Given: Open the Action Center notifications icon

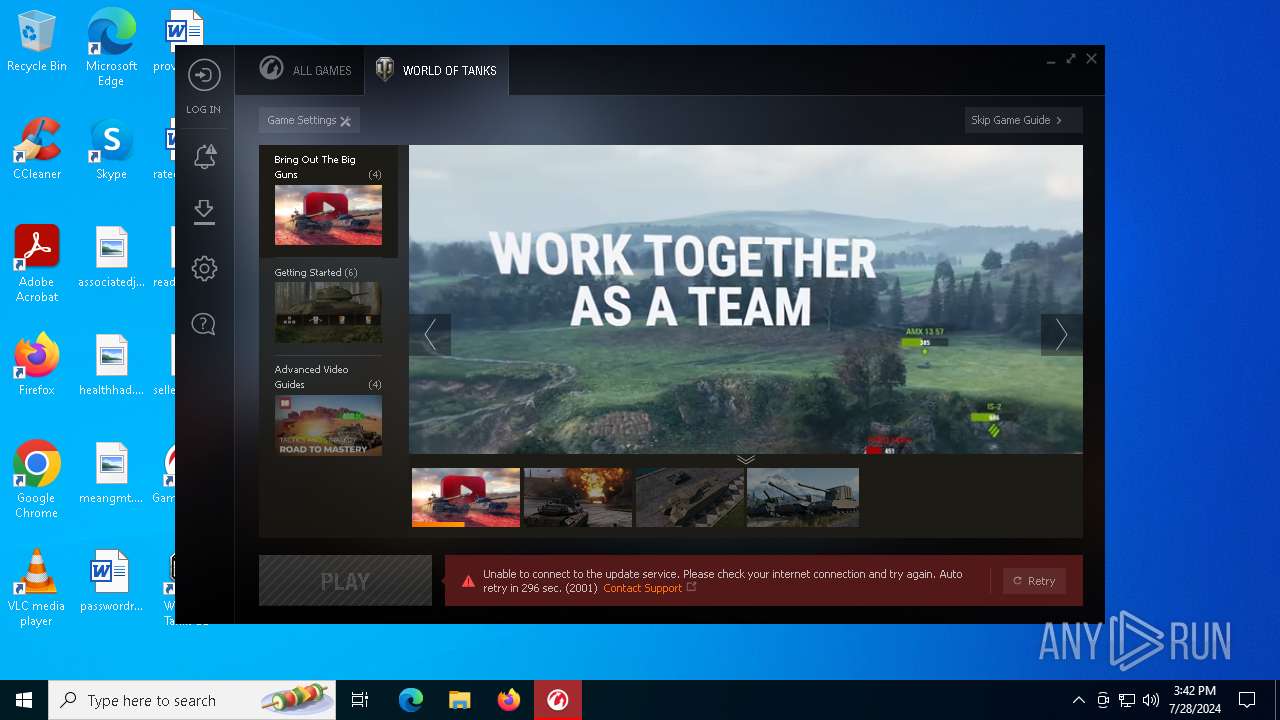Looking at the screenshot, I should (1247, 700).
